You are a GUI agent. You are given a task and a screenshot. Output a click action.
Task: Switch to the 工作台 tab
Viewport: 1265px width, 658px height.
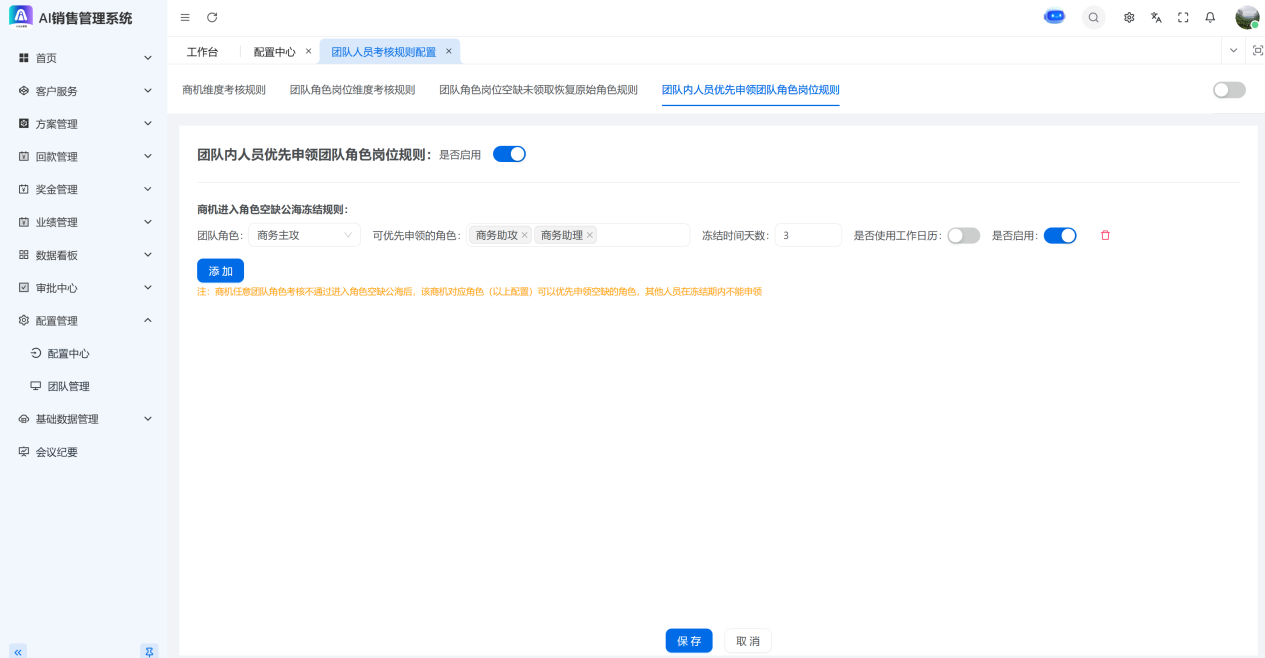click(202, 52)
